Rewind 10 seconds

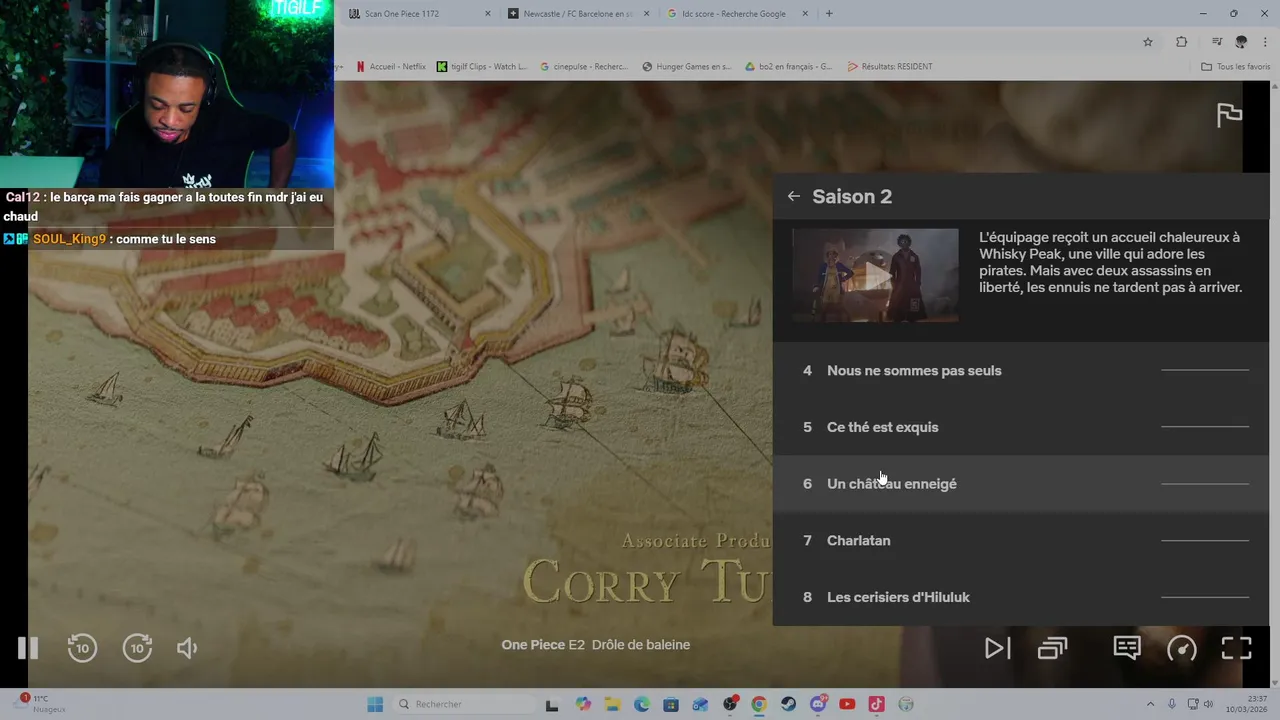click(82, 648)
